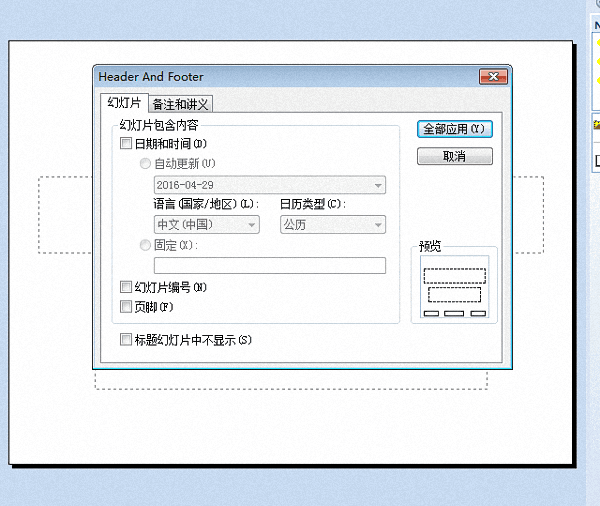Toggle the 页脚 footer checkbox

126,306
